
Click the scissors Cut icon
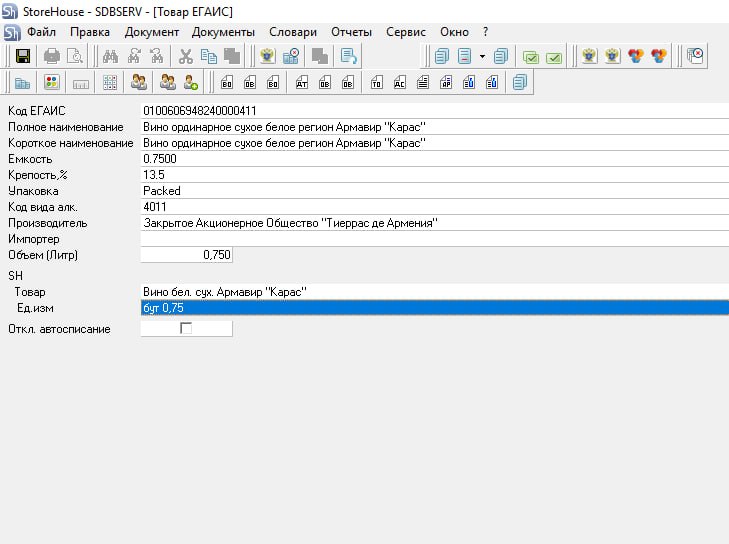(185, 56)
